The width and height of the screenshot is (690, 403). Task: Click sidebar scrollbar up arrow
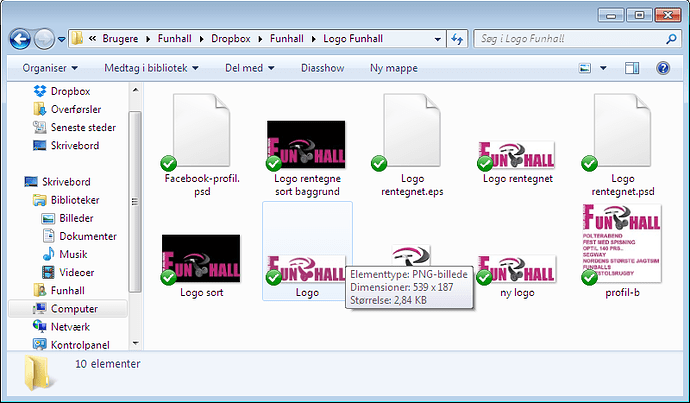coord(136,90)
